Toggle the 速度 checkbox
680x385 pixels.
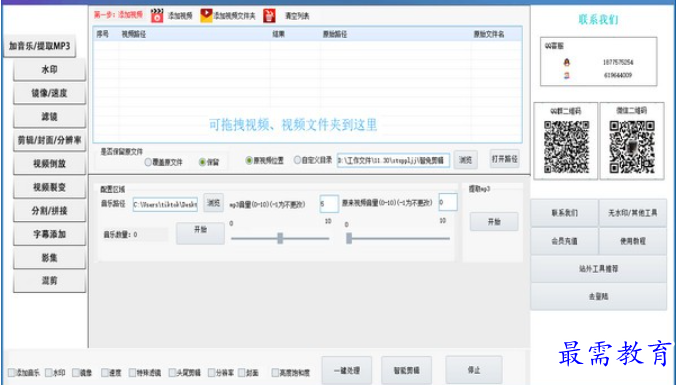[x=105, y=372]
